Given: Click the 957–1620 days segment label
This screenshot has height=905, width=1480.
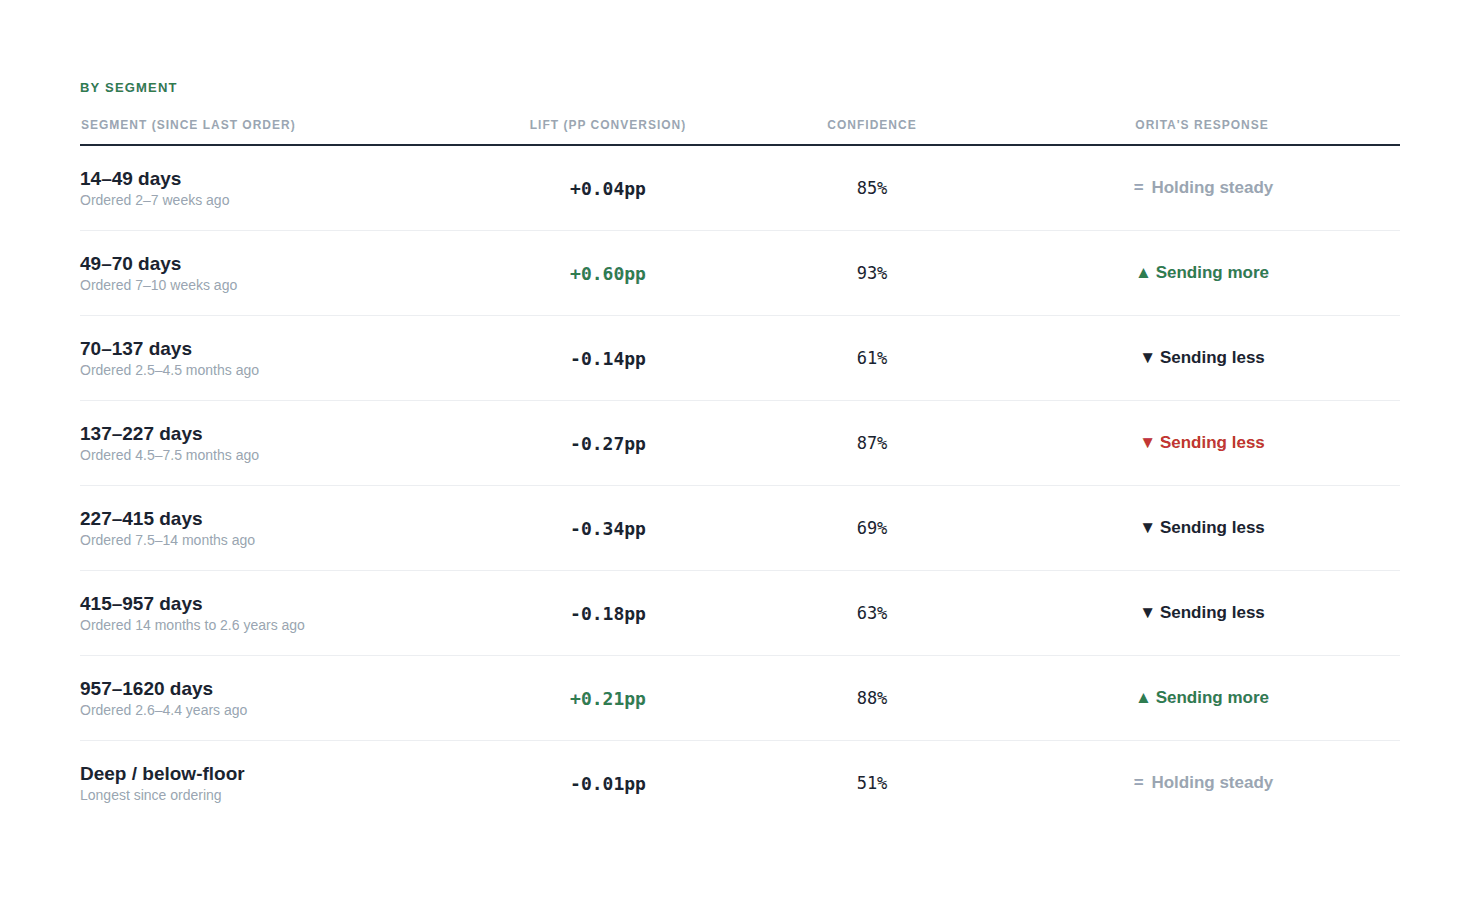Looking at the screenshot, I should (x=146, y=689).
